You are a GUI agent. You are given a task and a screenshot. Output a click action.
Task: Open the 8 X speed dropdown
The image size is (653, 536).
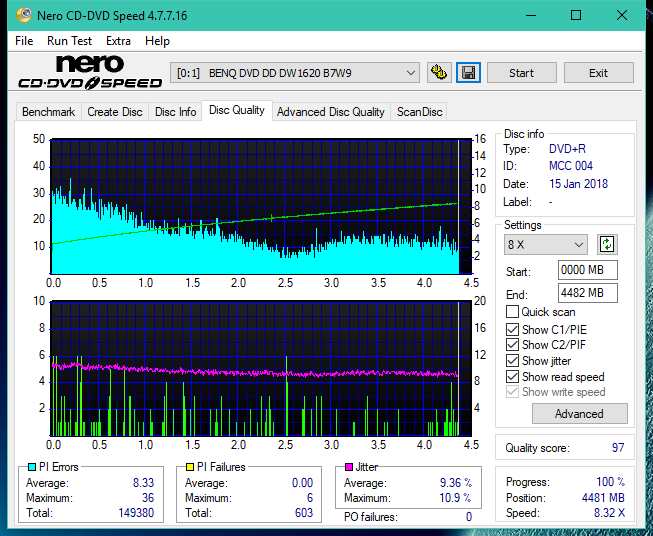click(546, 244)
